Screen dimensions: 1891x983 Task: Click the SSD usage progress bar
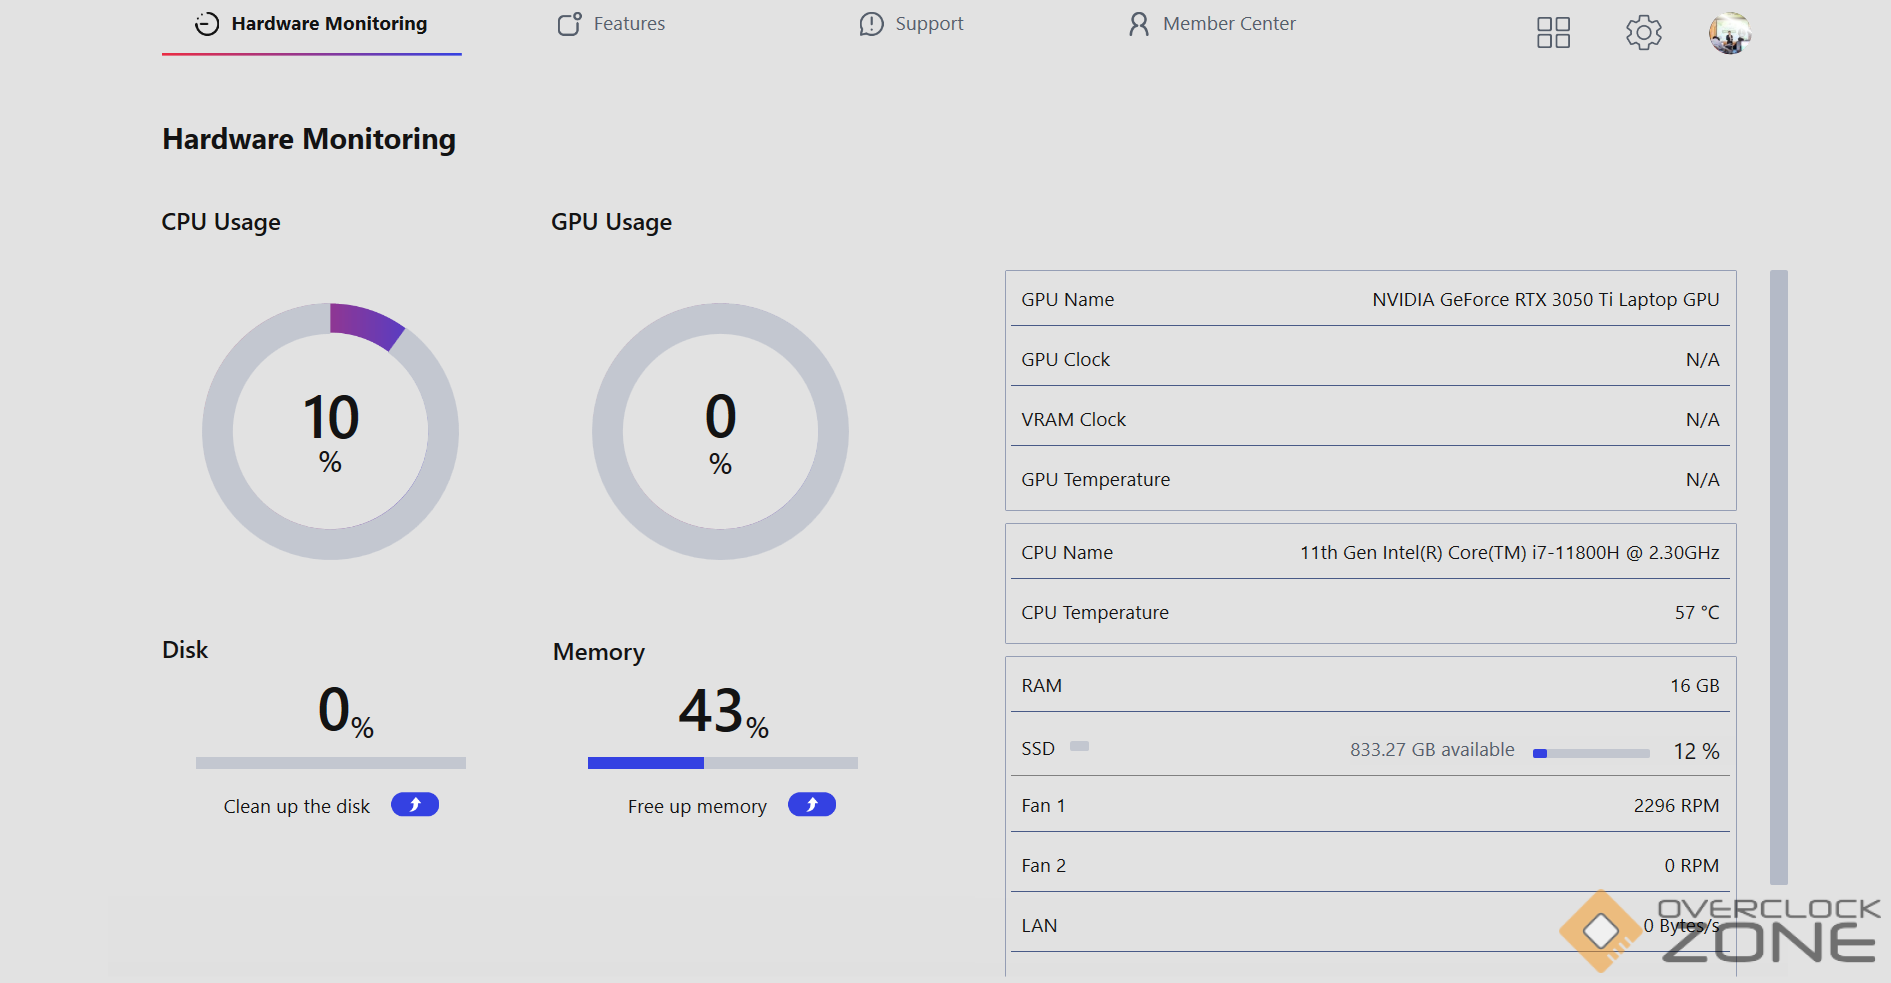point(1590,753)
